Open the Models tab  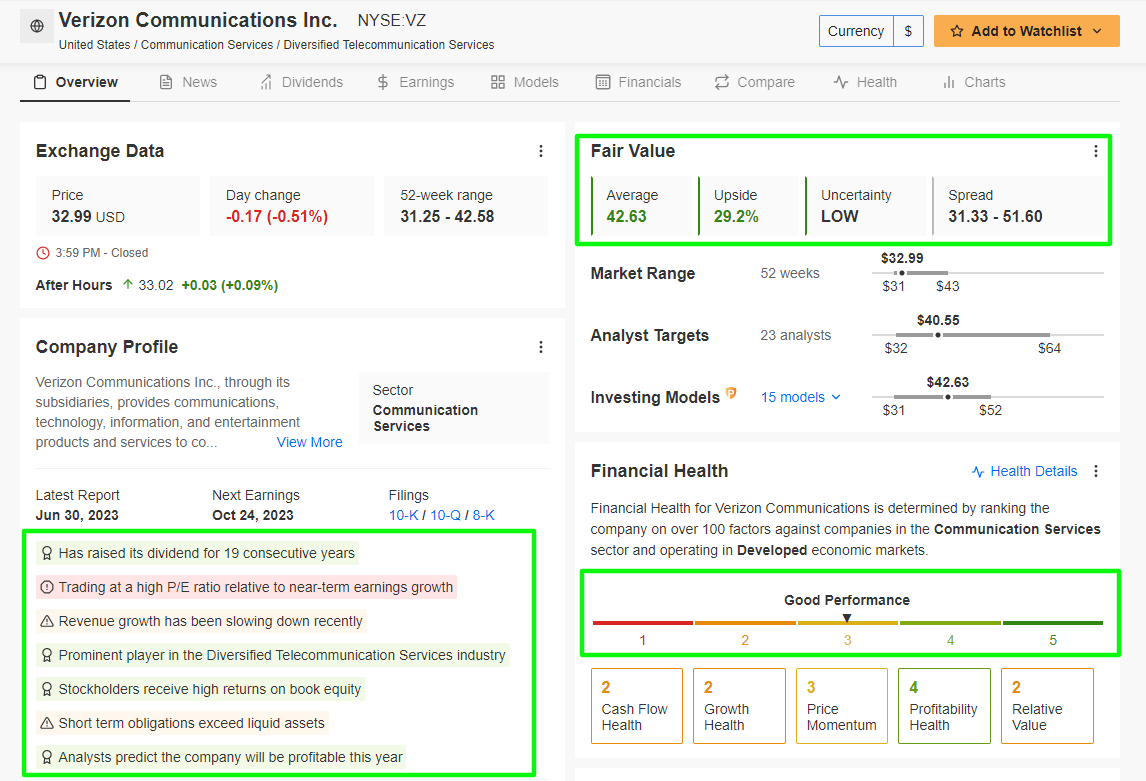pyautogui.click(x=525, y=83)
